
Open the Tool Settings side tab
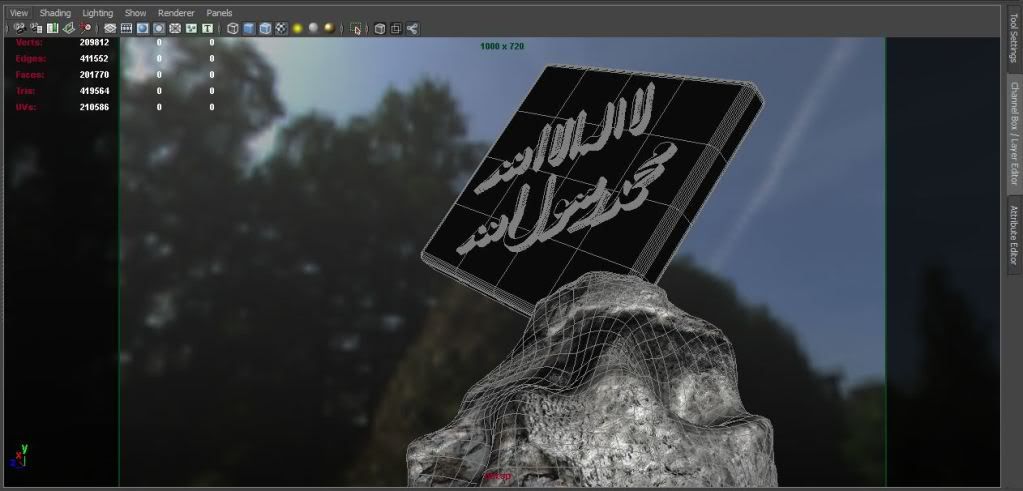[x=1014, y=38]
